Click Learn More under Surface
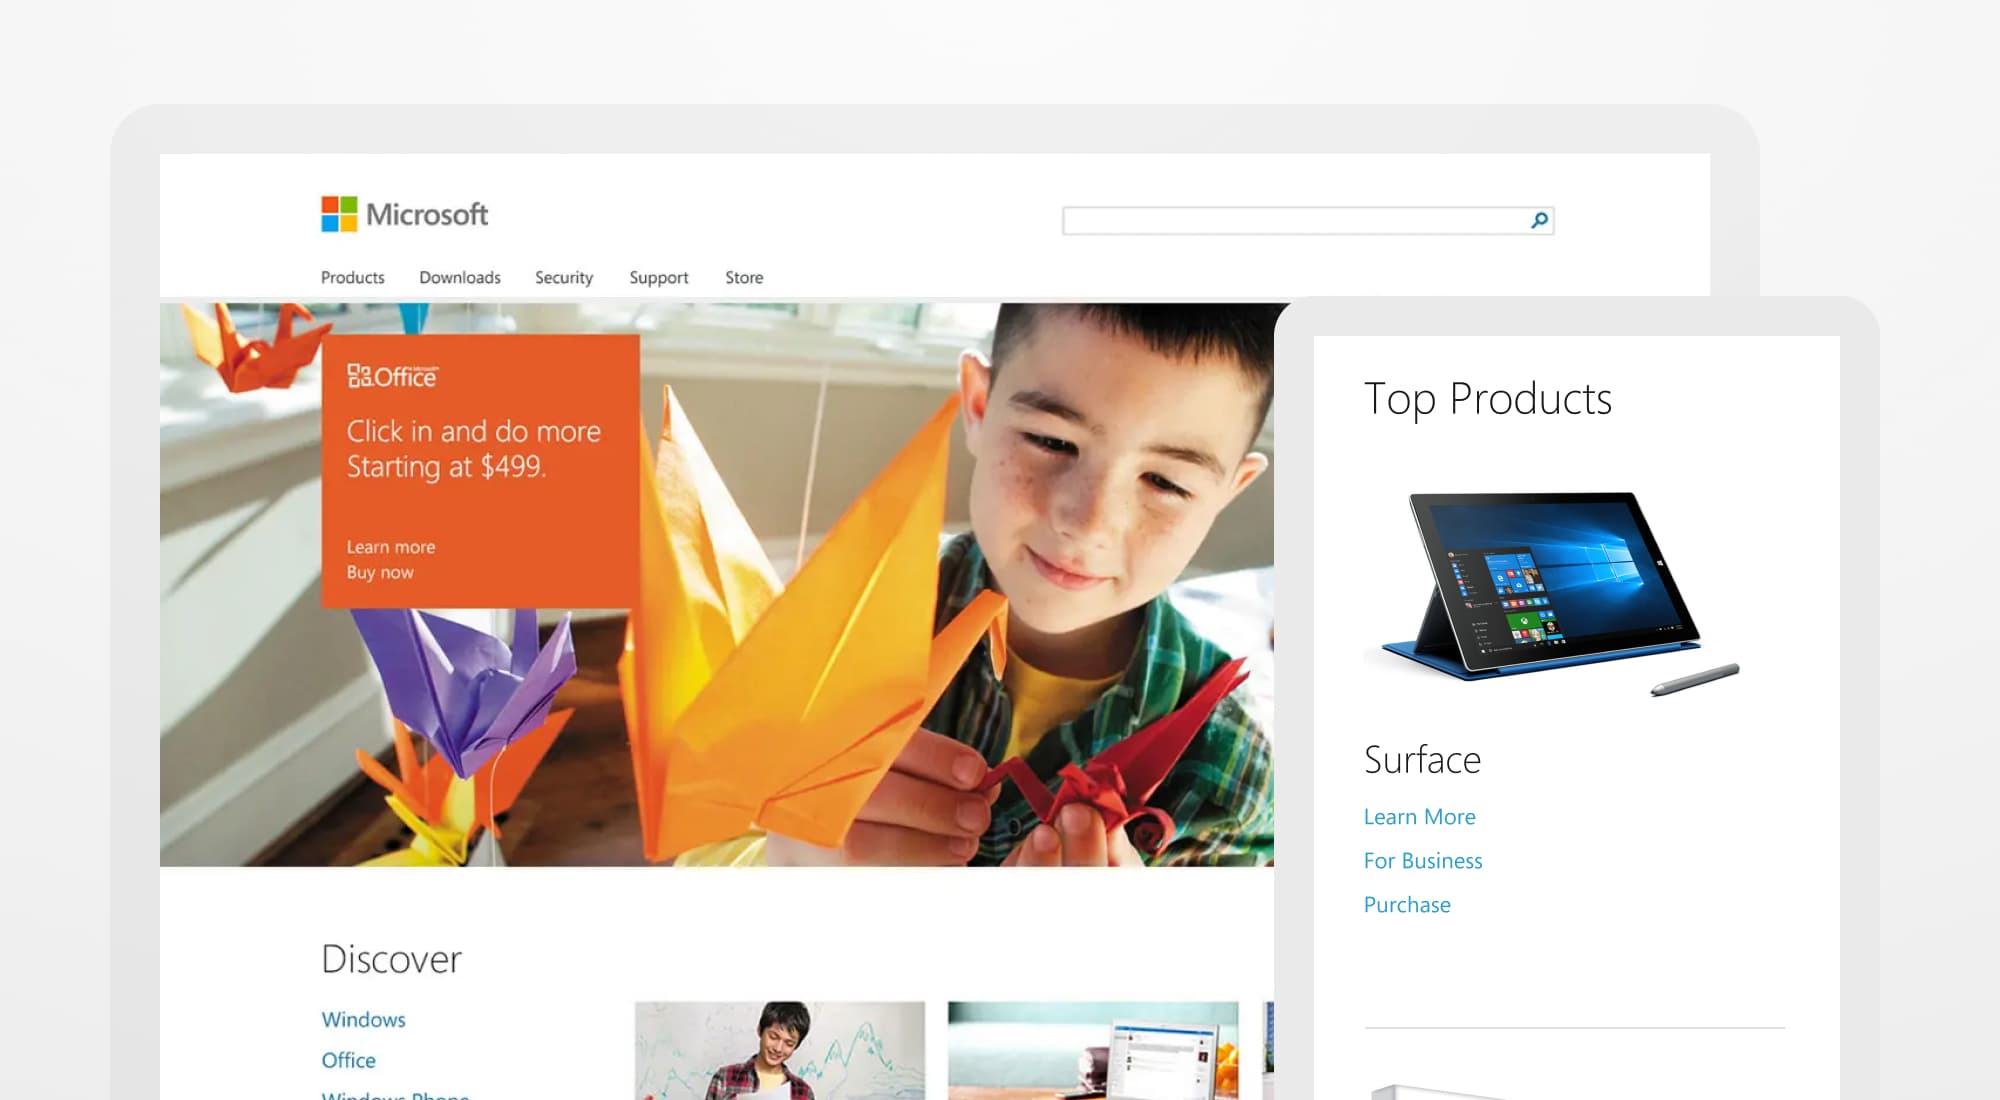The height and width of the screenshot is (1100, 2000). pos(1419,816)
